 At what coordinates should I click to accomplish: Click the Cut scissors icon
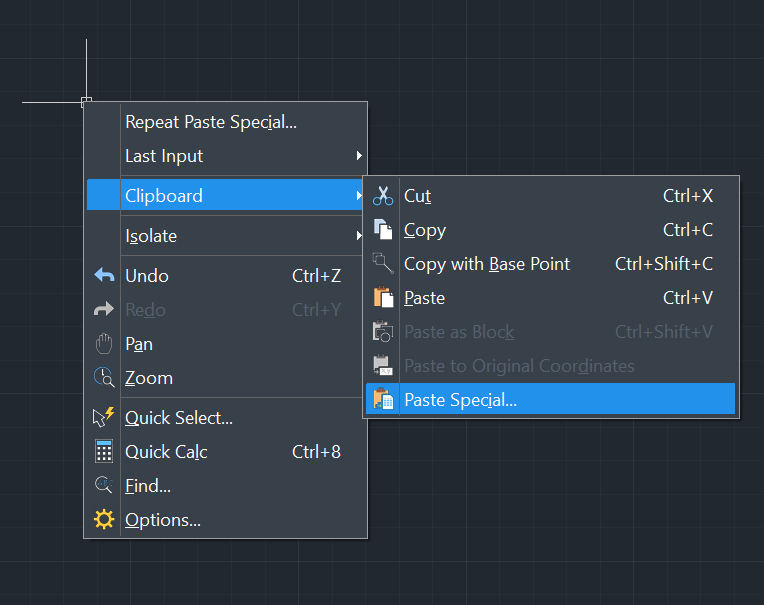tap(383, 196)
